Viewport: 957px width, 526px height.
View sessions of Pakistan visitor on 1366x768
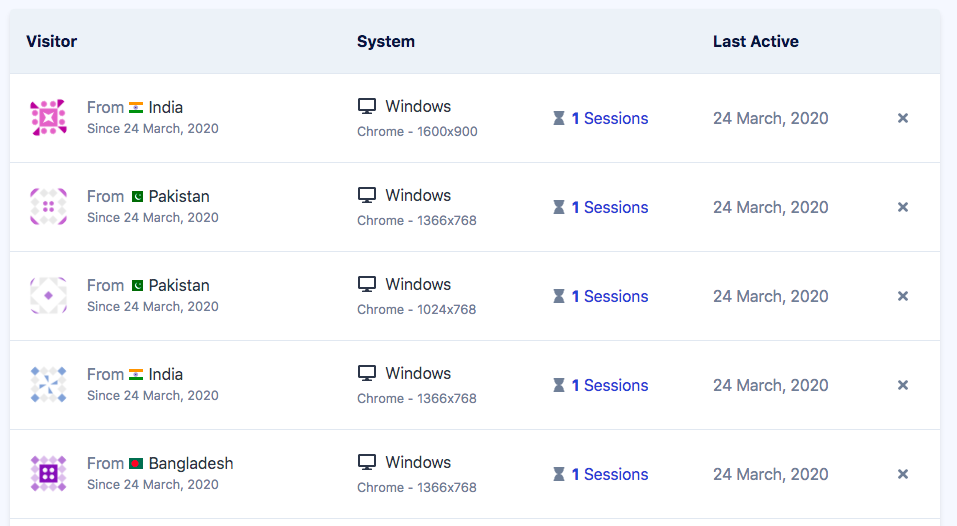609,207
